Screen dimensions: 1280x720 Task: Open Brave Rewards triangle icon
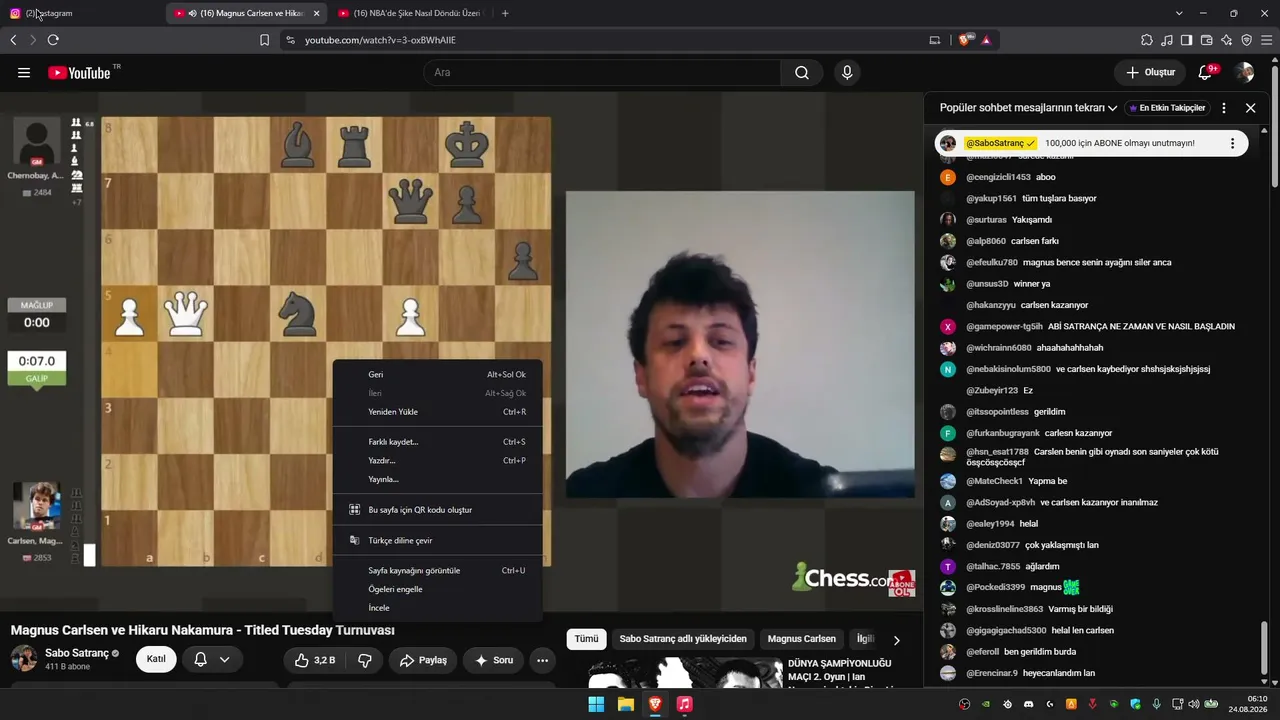(987, 40)
